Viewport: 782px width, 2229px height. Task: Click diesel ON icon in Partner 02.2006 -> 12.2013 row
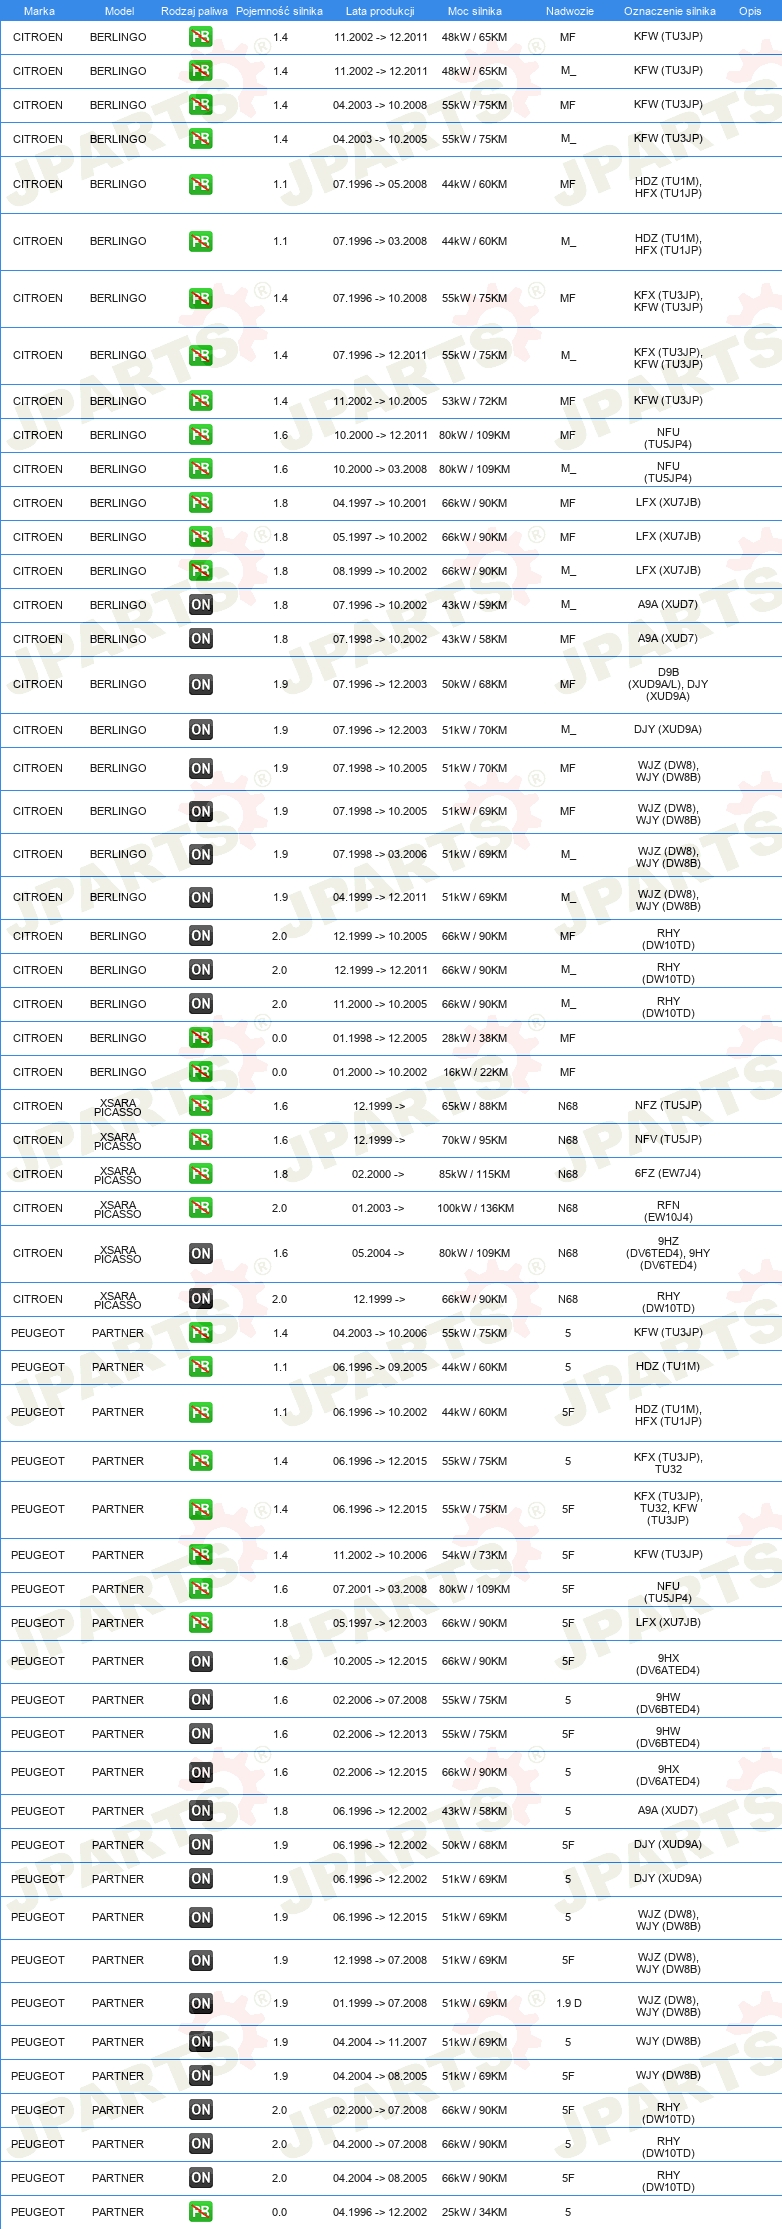click(201, 1734)
